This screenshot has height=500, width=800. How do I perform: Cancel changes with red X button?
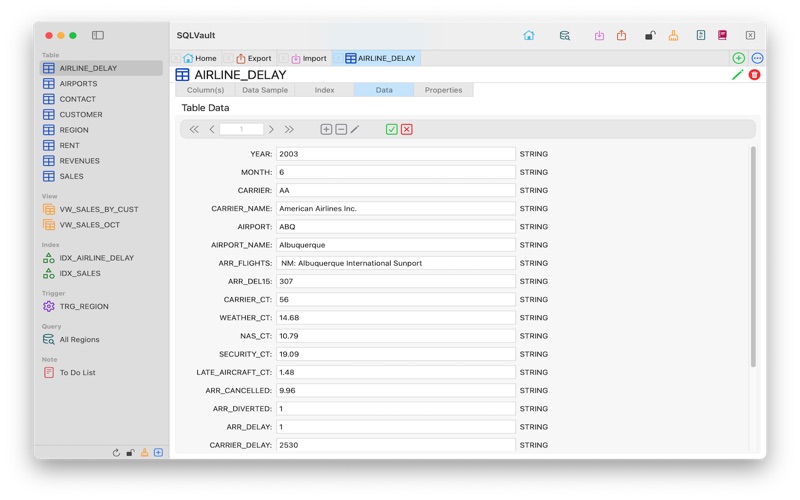click(x=407, y=130)
